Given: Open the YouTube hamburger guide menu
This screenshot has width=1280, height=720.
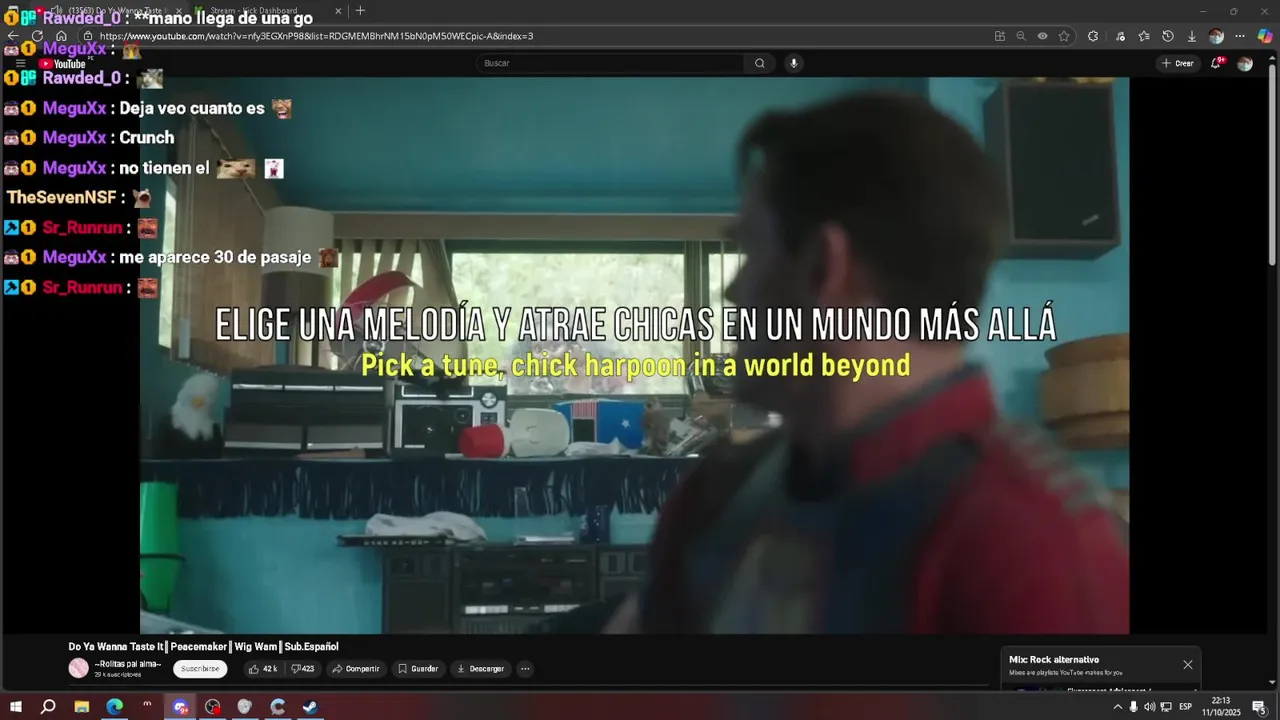Looking at the screenshot, I should pyautogui.click(x=20, y=63).
